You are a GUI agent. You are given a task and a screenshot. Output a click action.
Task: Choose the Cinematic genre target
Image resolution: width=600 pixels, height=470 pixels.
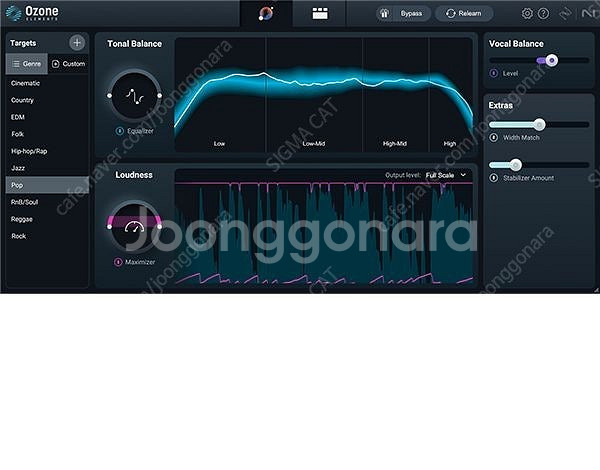pyautogui.click(x=47, y=83)
